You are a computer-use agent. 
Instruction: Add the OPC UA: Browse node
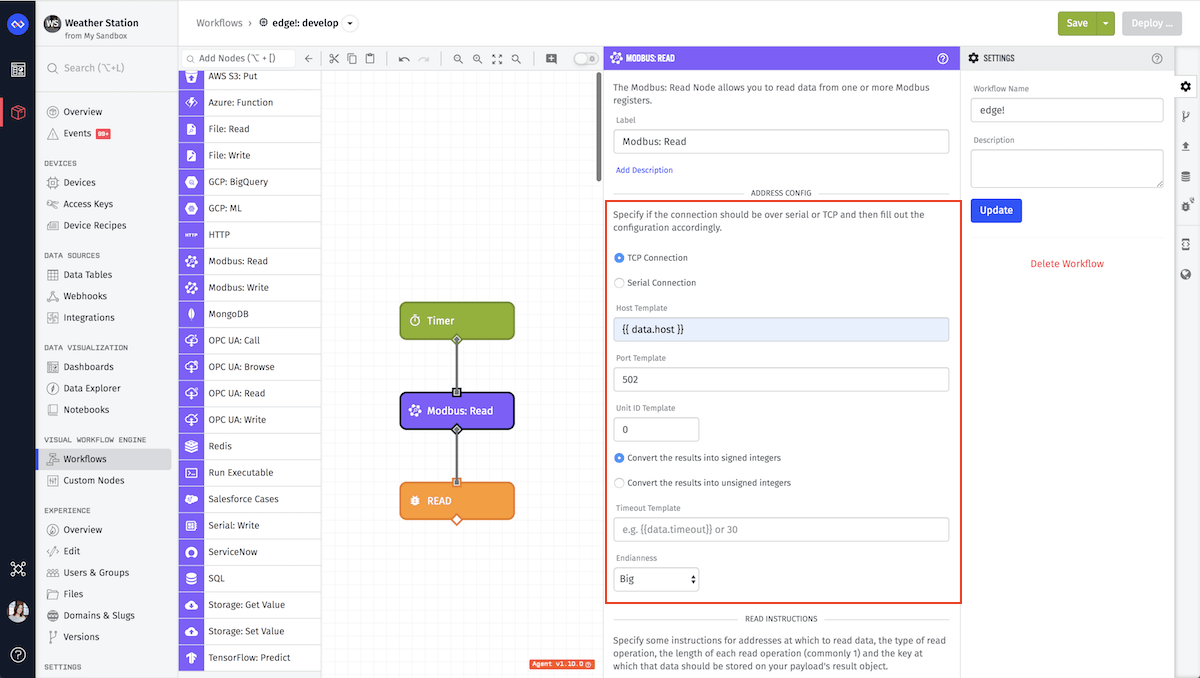click(250, 367)
